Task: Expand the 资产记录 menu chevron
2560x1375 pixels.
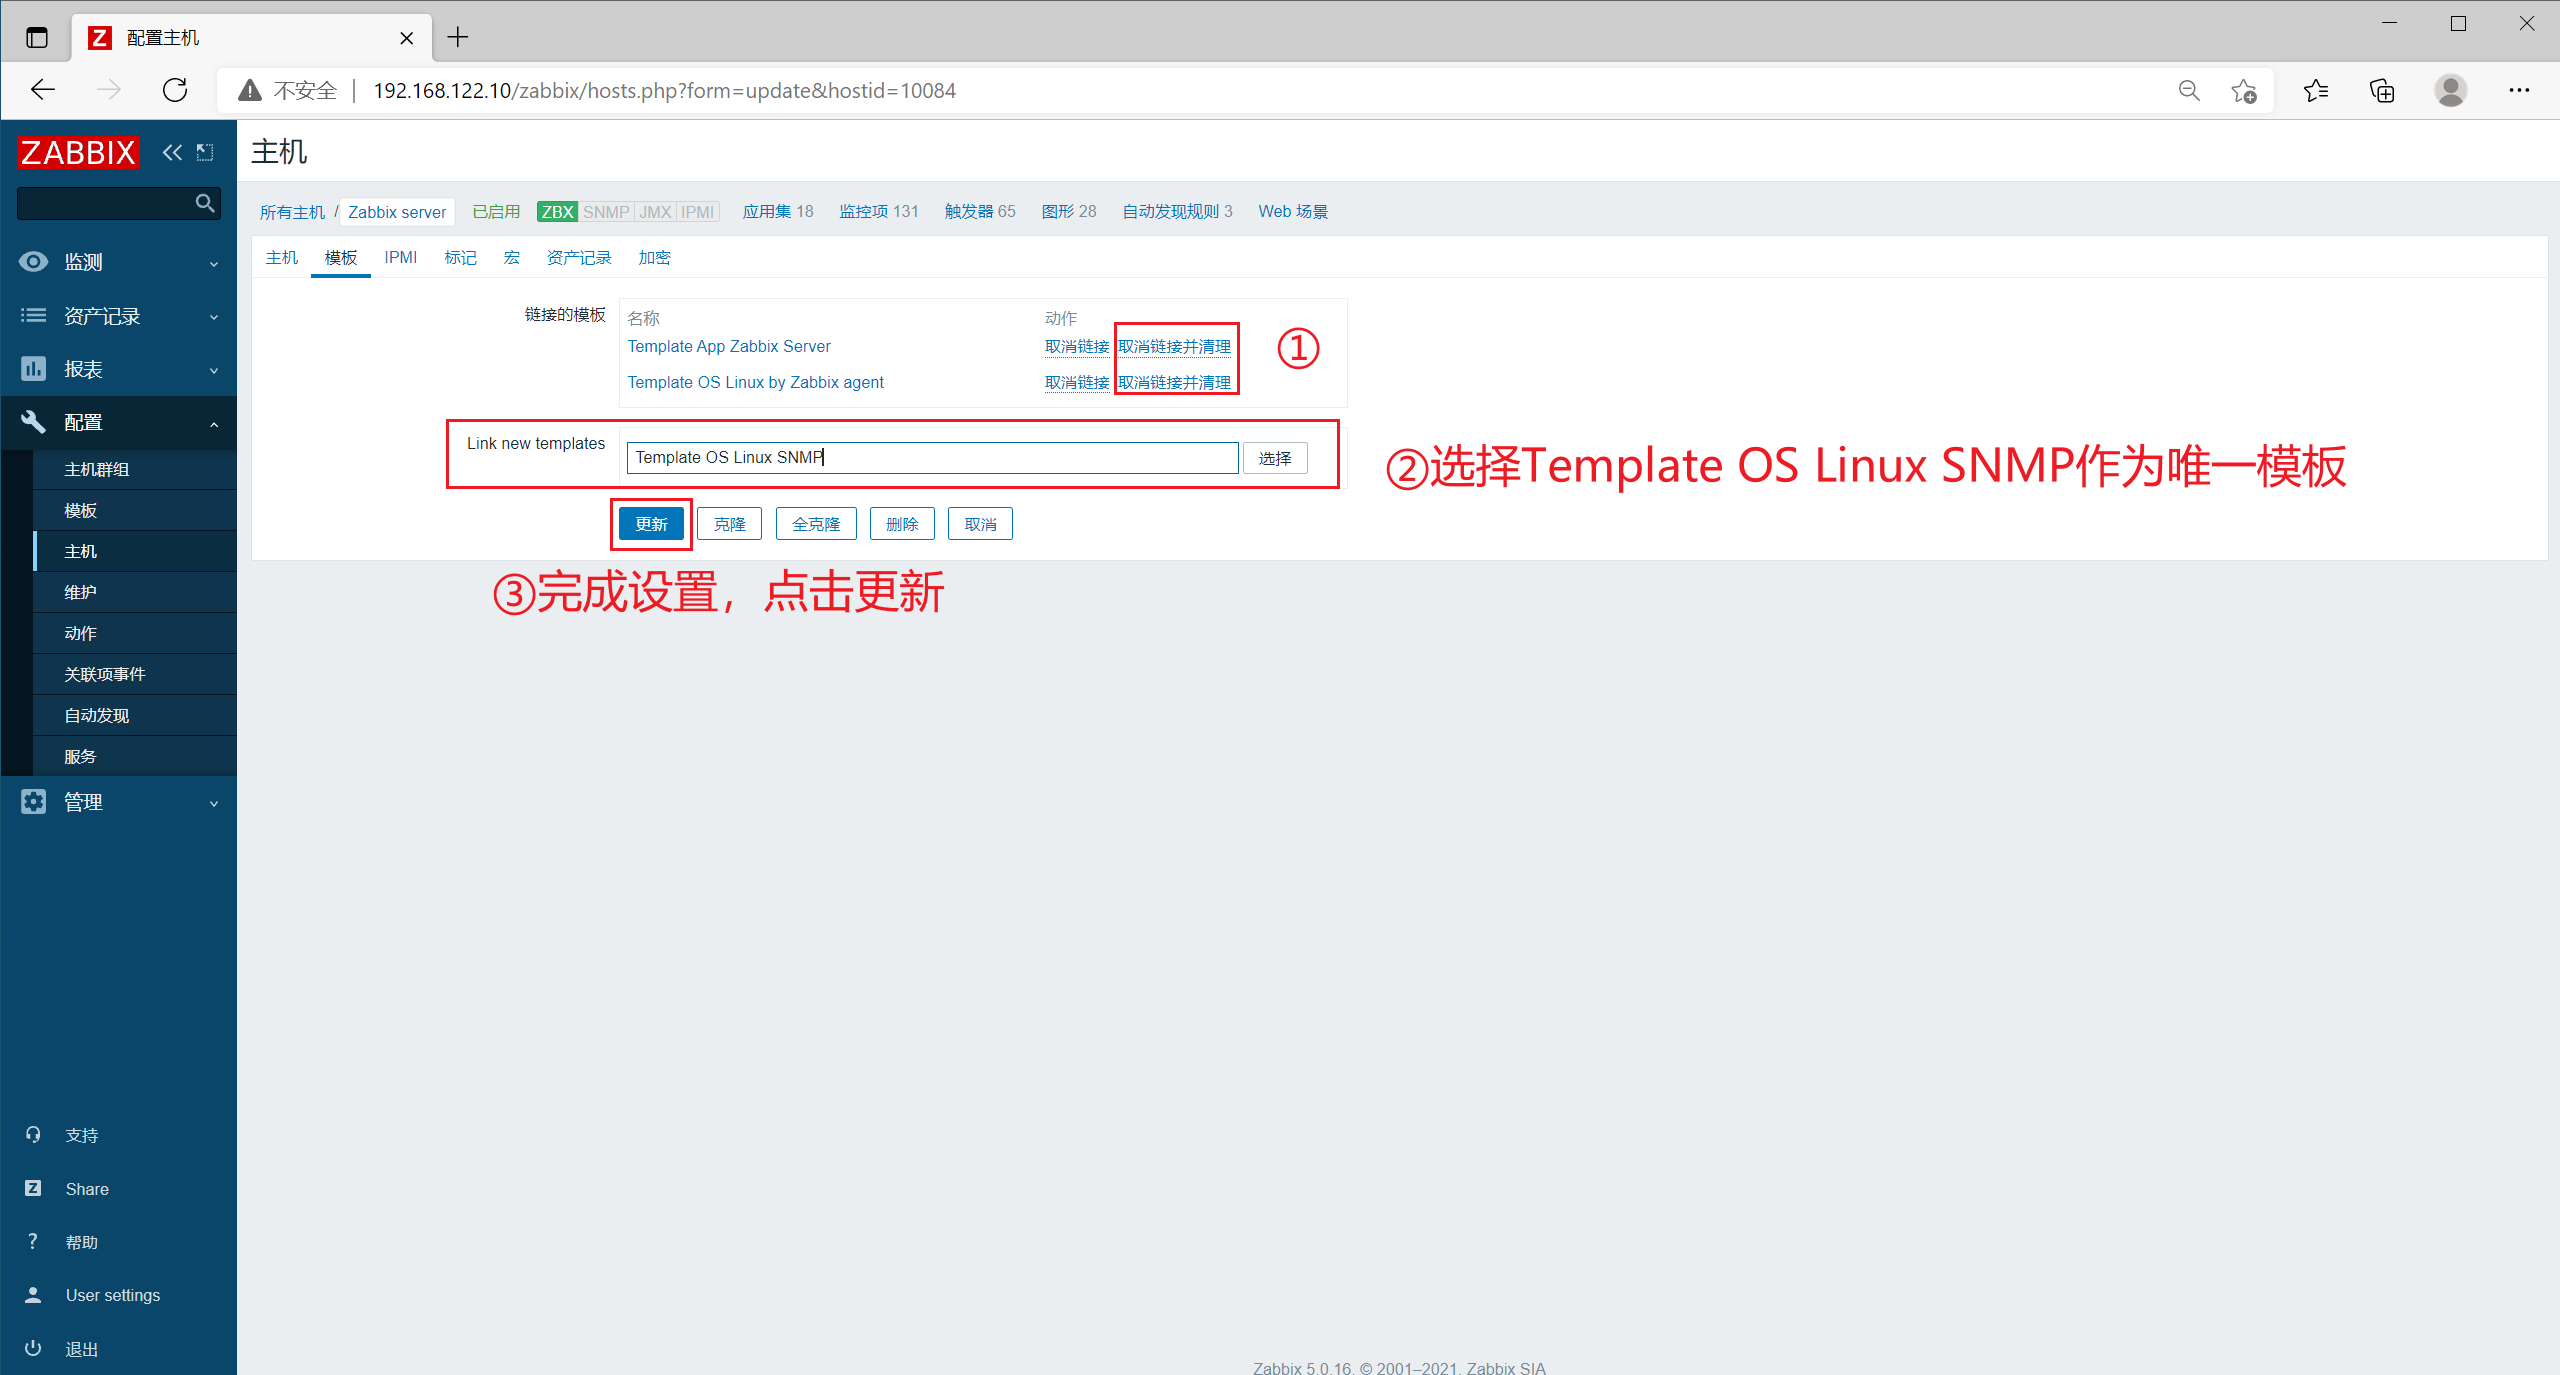Action: point(213,317)
